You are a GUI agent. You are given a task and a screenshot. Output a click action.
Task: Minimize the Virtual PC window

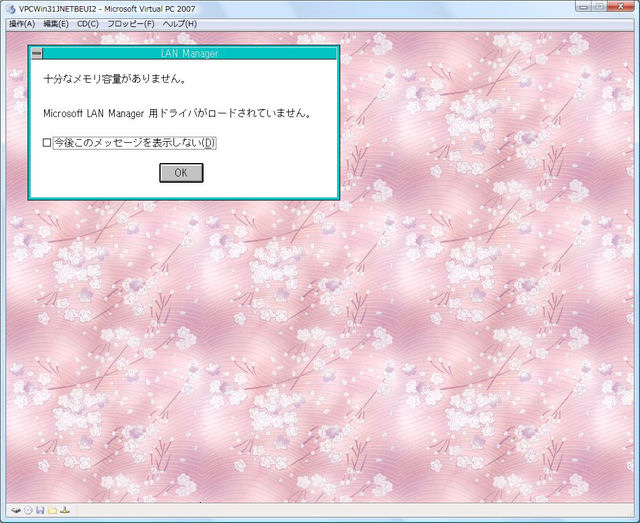point(584,7)
